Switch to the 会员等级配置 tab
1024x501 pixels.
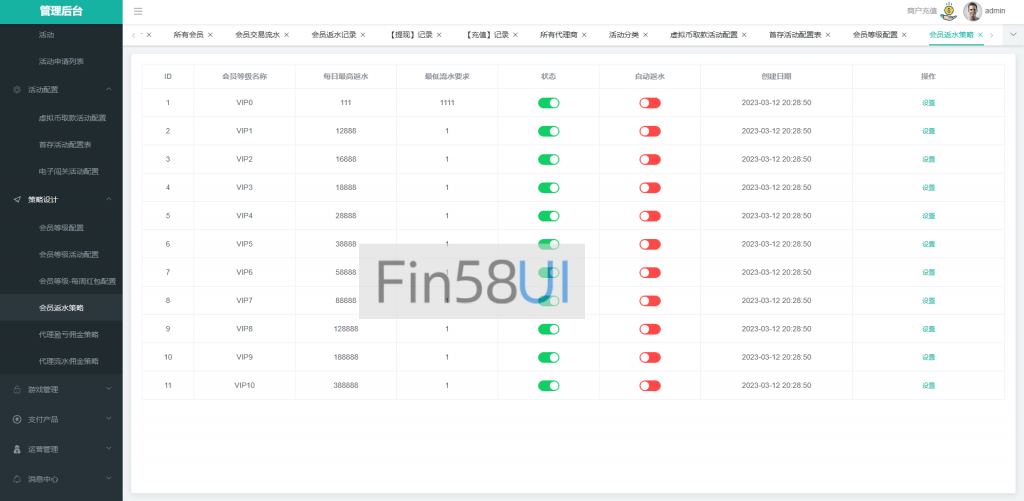pyautogui.click(x=875, y=35)
